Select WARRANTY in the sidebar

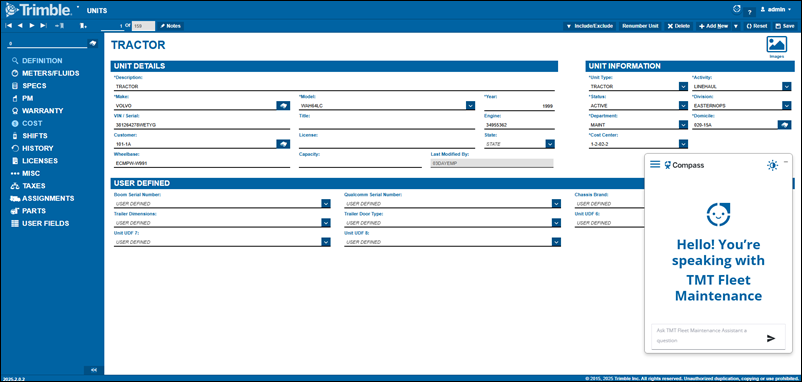42,110
